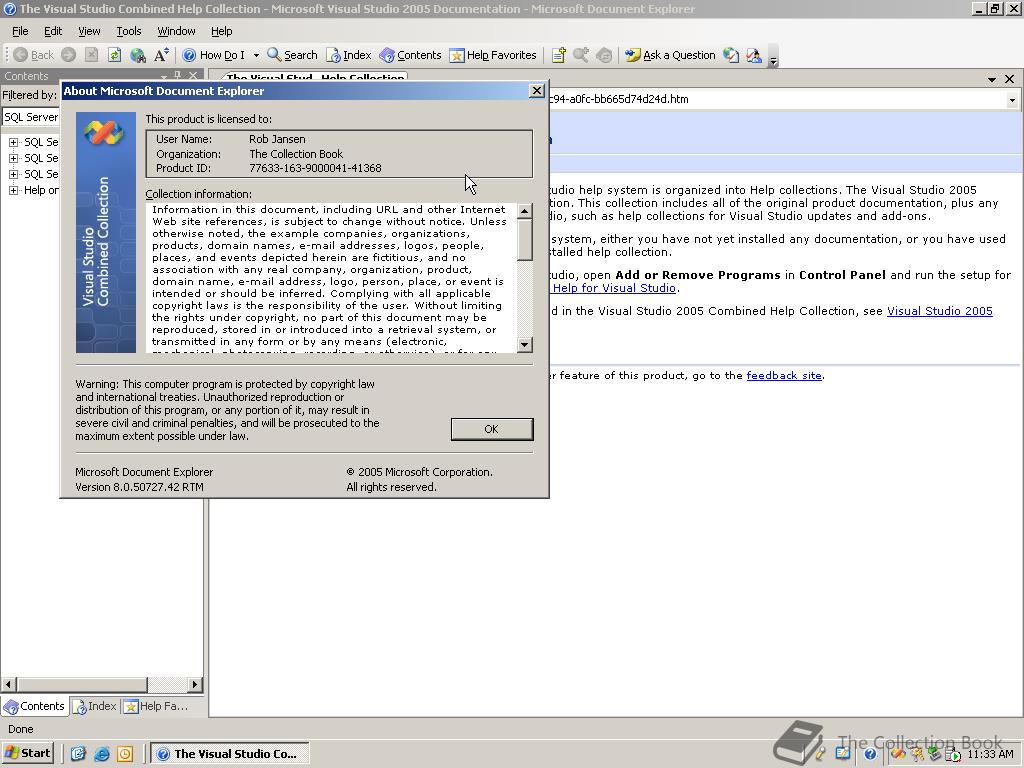Screen dimensions: 1024x768
Task: Follow the 'Help for Visual Studio' link
Action: pos(614,288)
